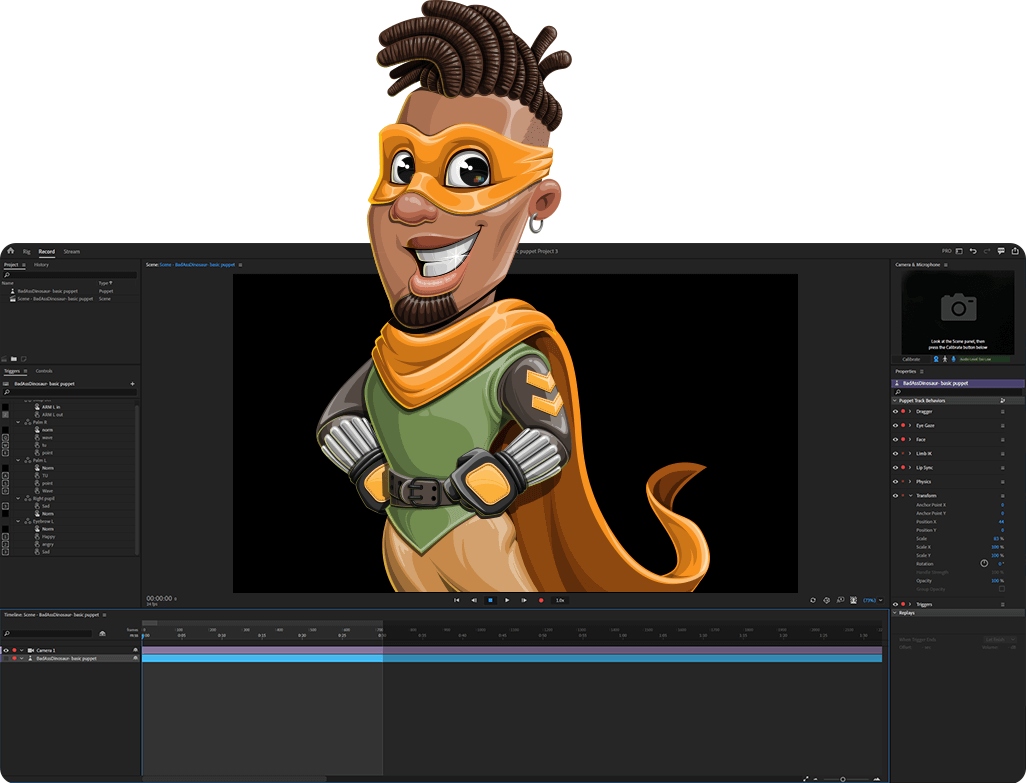Viewport: 1026px width, 783px height.
Task: Add a new trigger with plus icon
Action: click(x=132, y=384)
